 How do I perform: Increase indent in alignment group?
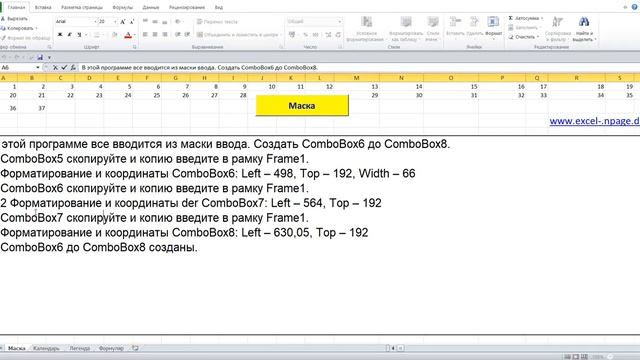coord(187,35)
